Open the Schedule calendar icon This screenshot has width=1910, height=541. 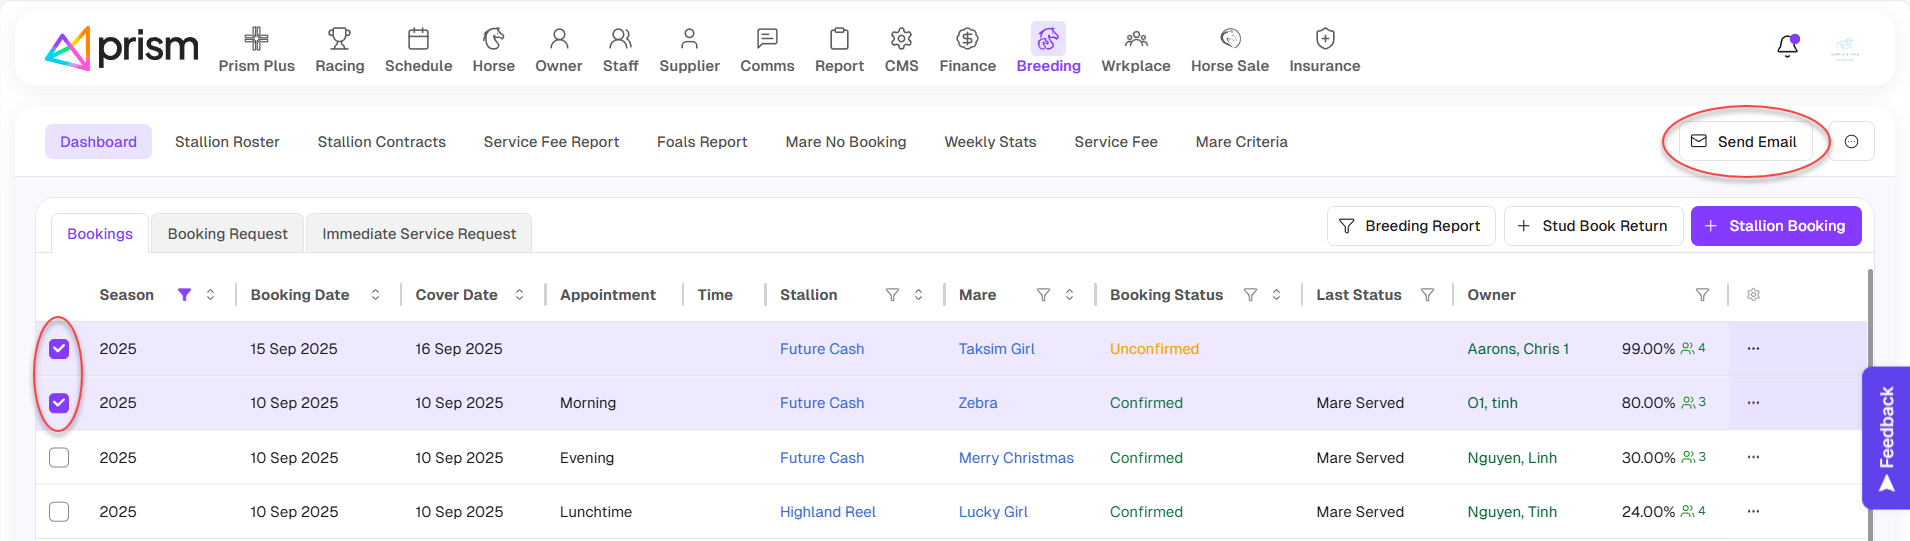tap(418, 39)
